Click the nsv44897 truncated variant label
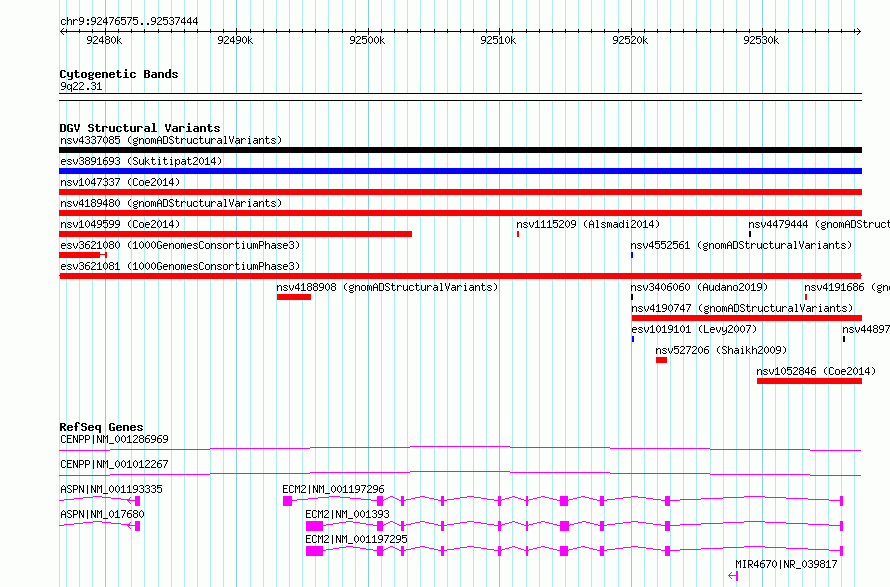 click(x=866, y=329)
